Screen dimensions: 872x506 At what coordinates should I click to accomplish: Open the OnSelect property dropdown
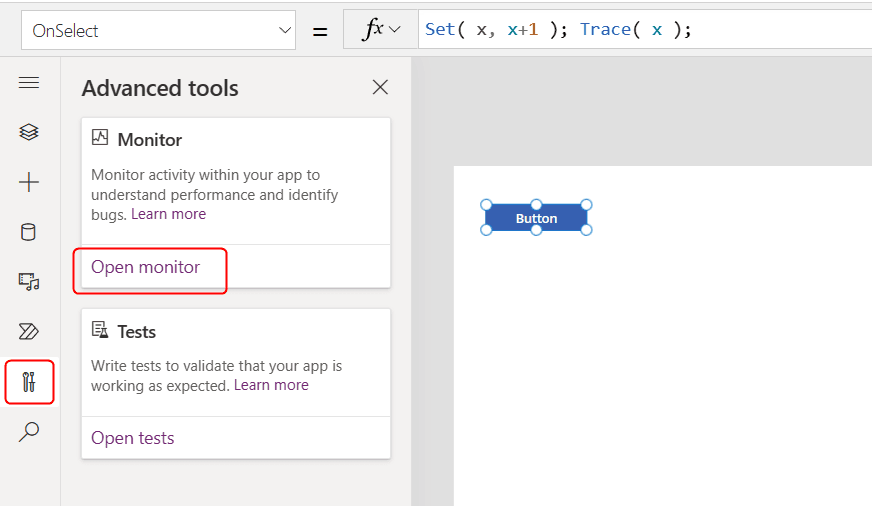158,31
